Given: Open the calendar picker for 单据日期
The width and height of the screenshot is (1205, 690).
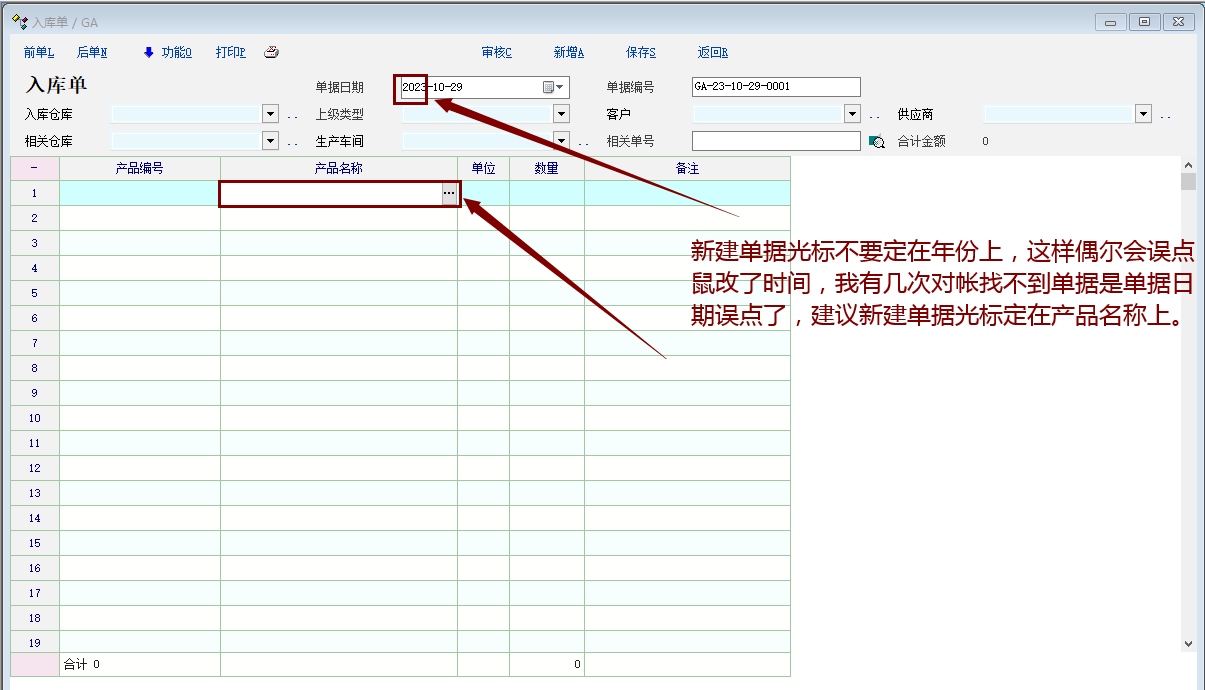Looking at the screenshot, I should click(554, 87).
